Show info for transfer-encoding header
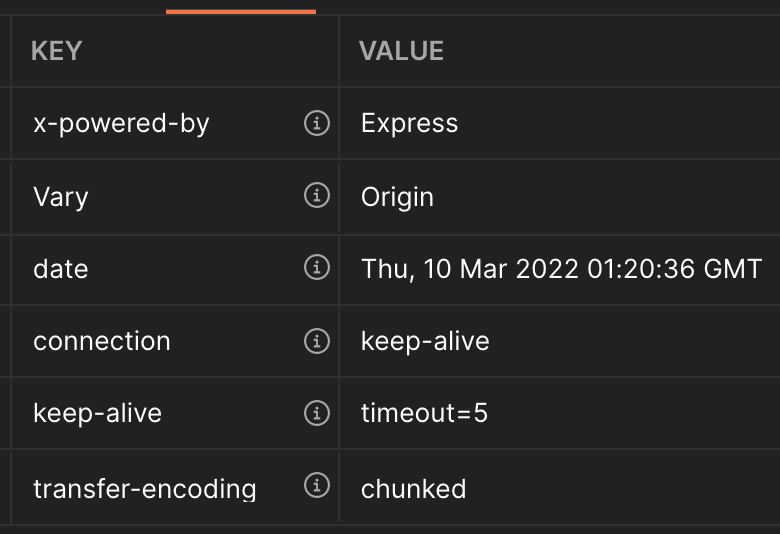 pyautogui.click(x=317, y=485)
